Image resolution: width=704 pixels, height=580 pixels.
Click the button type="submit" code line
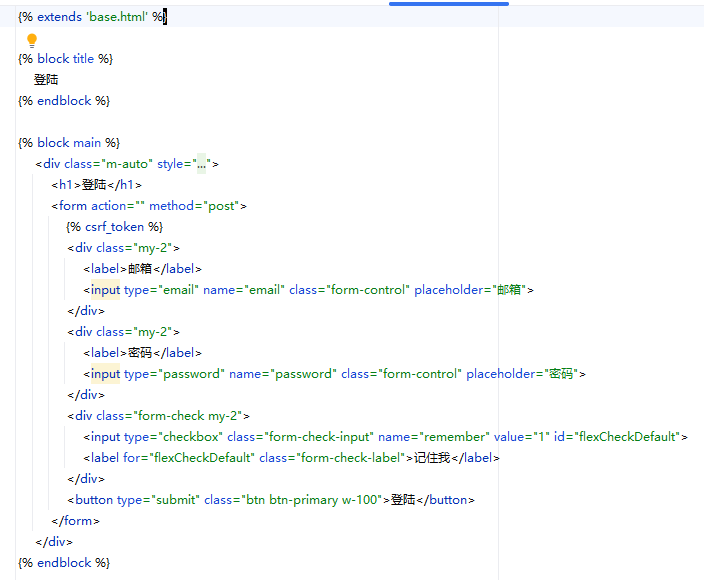[x=271, y=500]
